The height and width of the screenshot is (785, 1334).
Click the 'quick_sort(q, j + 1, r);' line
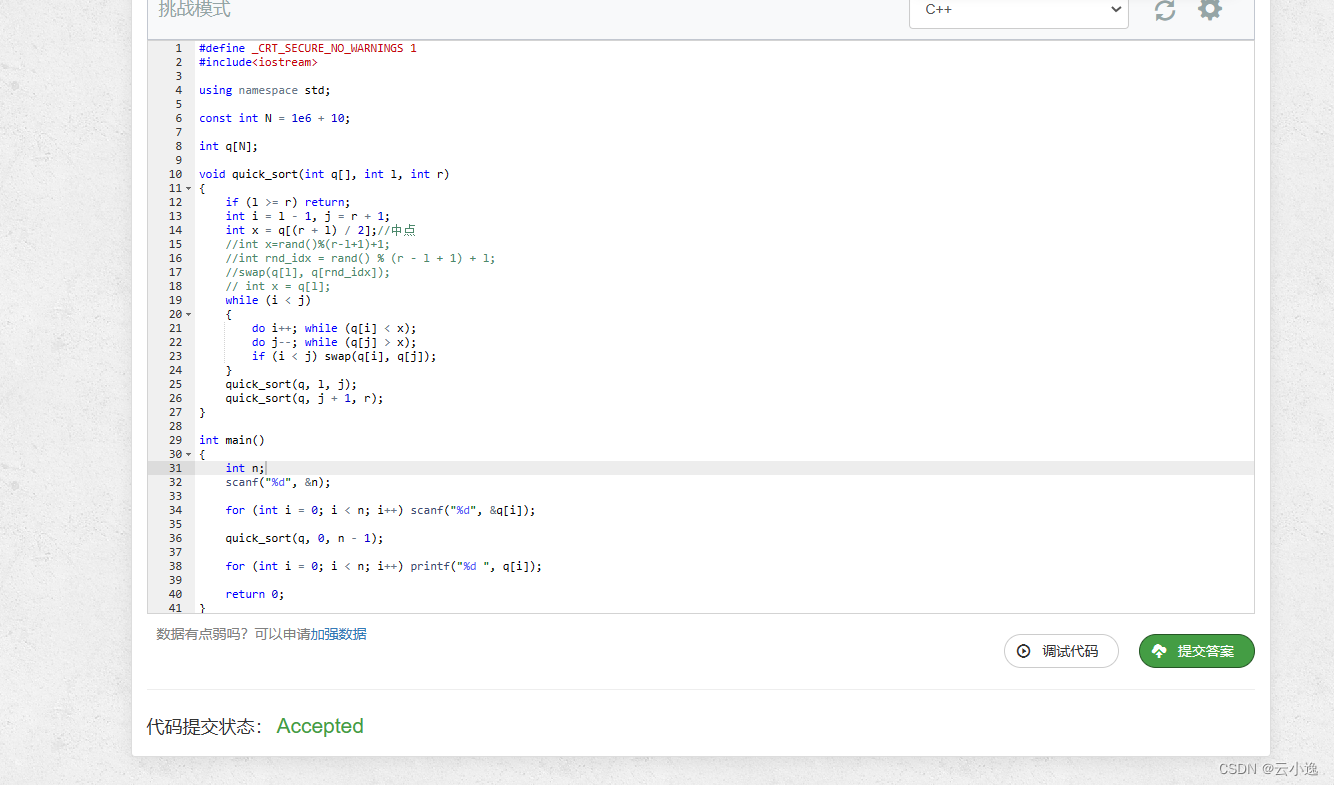304,398
